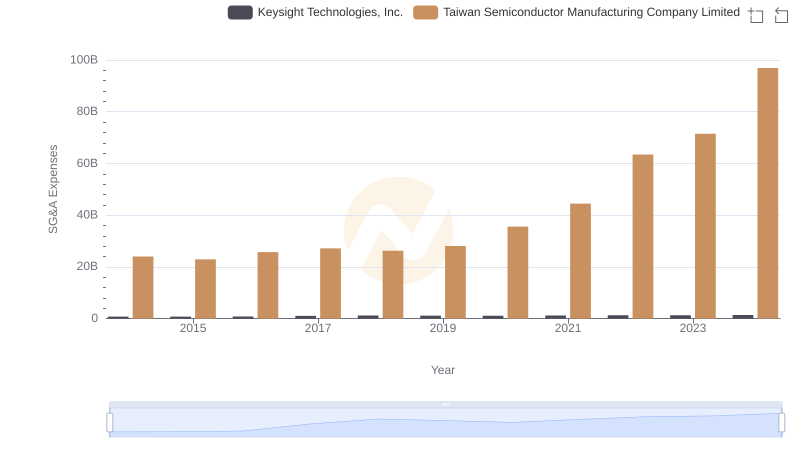The image size is (800, 461).
Task: Click the reset zoom icon
Action: 781,15
